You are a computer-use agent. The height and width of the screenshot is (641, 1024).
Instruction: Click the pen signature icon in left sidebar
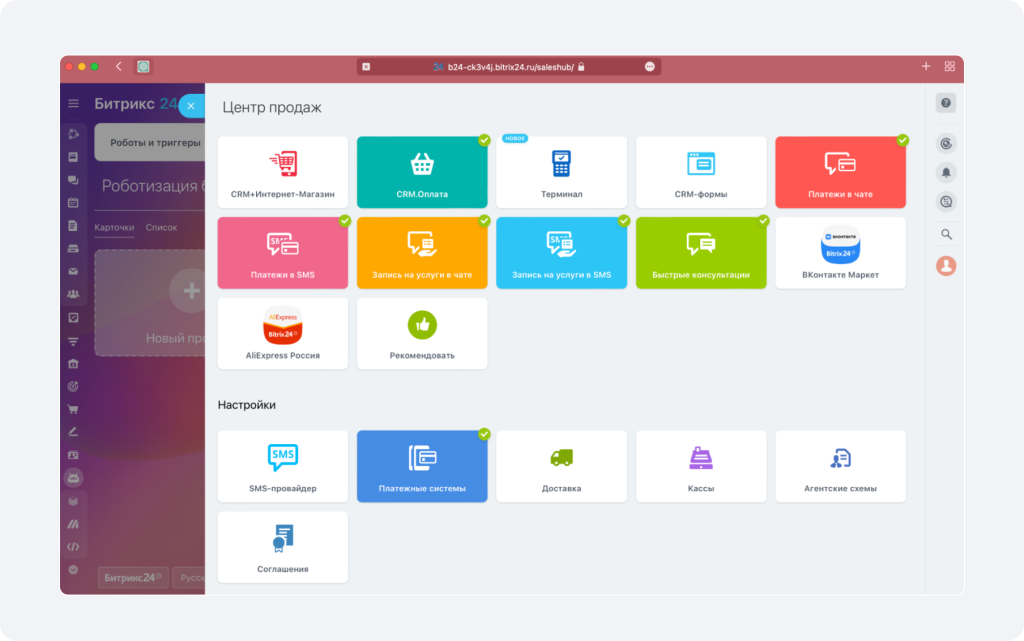click(73, 432)
